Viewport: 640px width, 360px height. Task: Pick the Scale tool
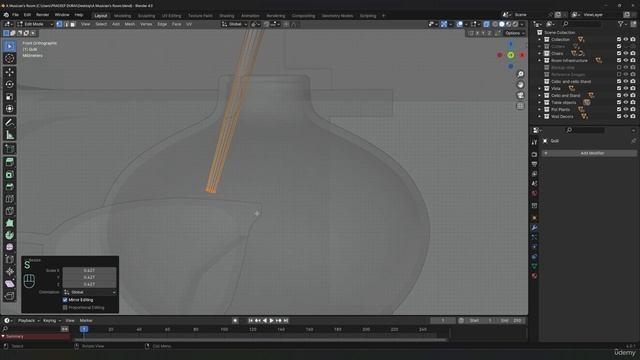pyautogui.click(x=9, y=97)
